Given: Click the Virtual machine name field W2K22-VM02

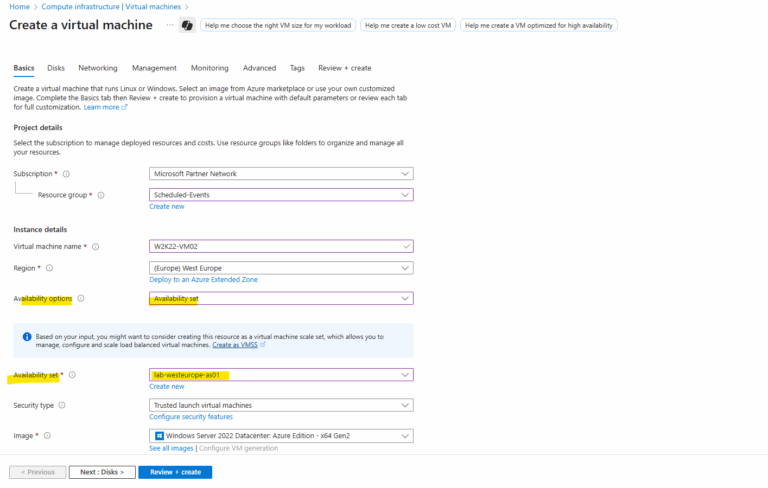Looking at the screenshot, I should click(281, 246).
